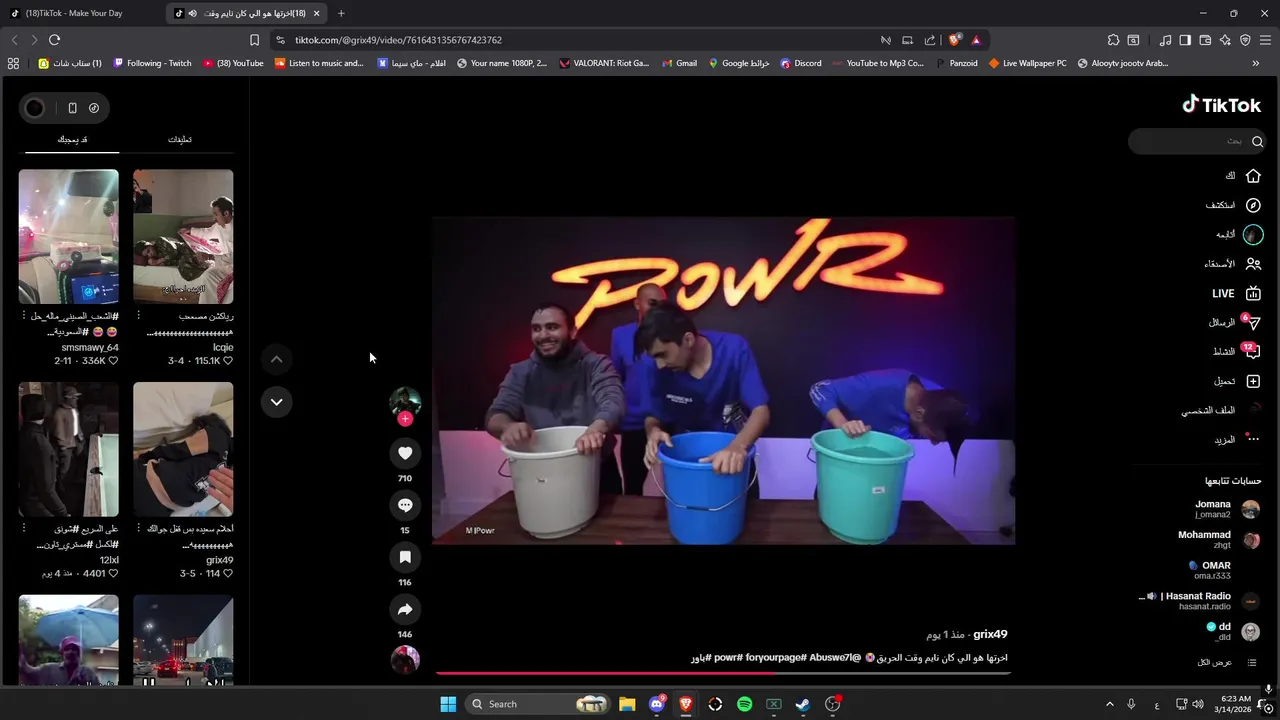Switch to the comments (تعليقات) tab
1280x720 pixels.
click(180, 139)
